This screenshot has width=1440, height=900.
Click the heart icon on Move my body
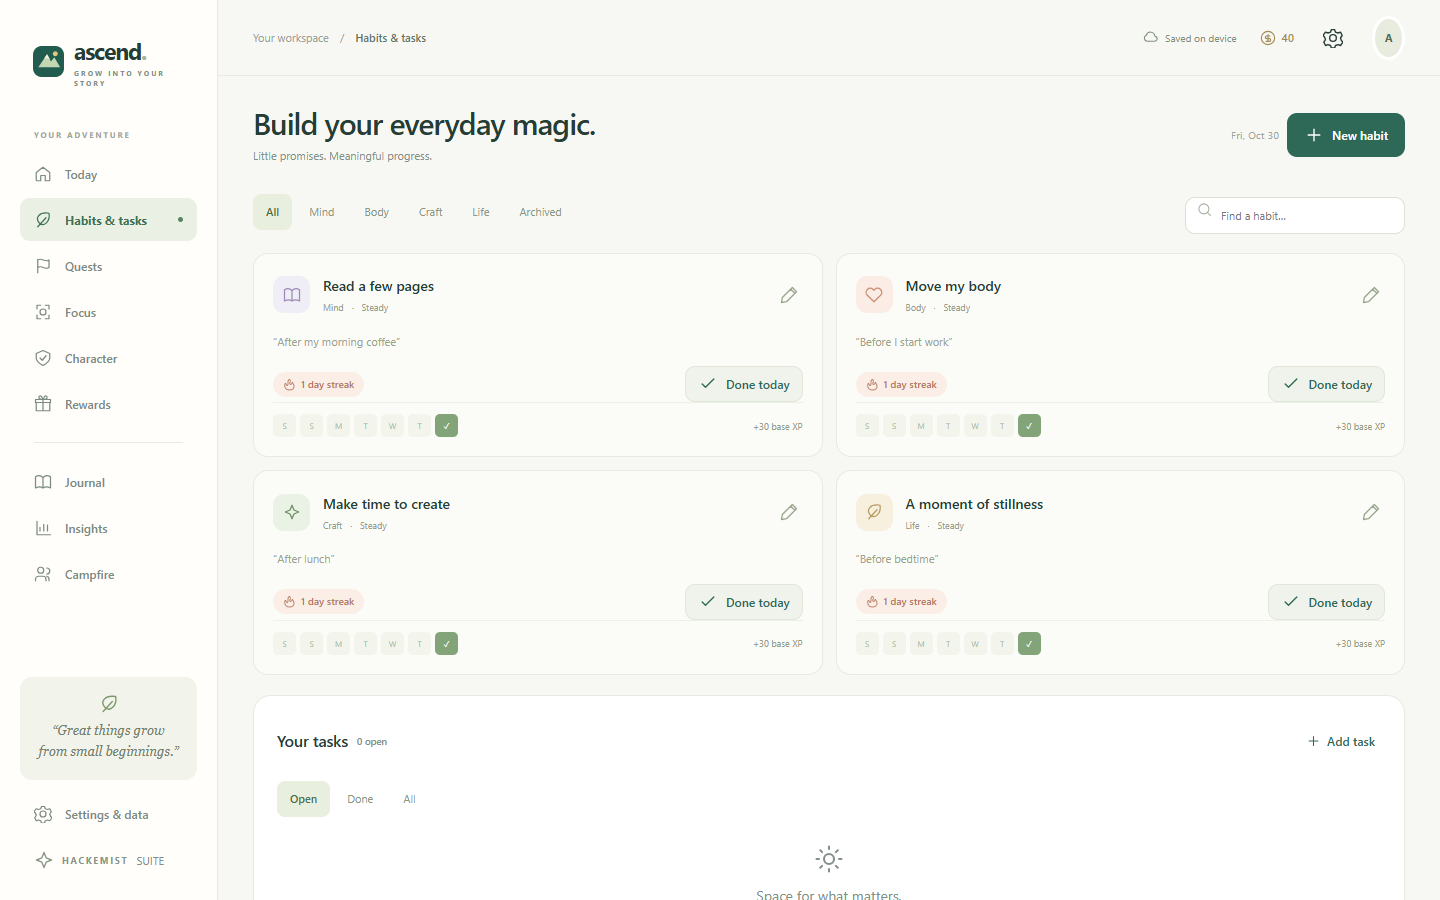874,295
